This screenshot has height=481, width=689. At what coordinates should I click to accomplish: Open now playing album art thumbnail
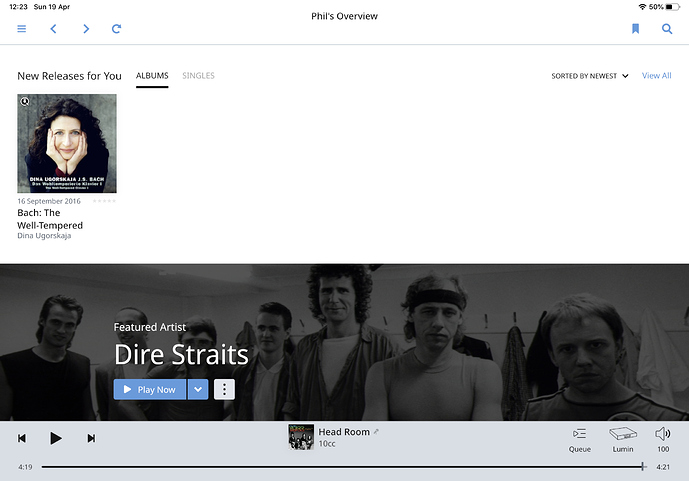point(301,437)
